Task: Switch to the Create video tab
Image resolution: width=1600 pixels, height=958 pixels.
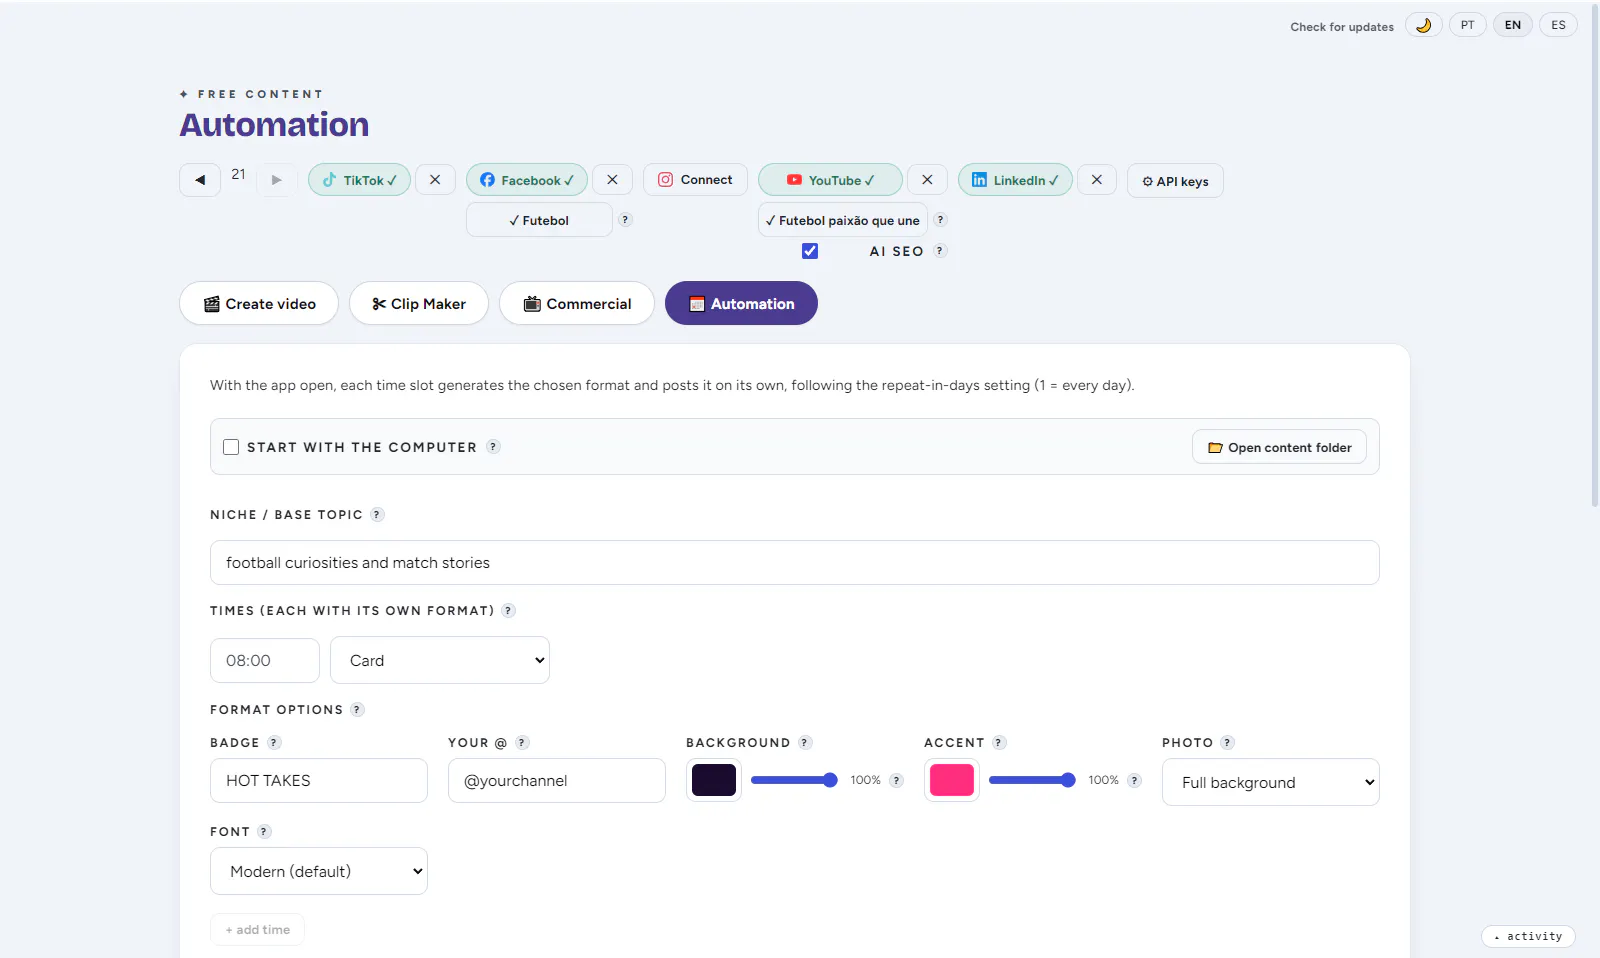Action: coord(259,303)
